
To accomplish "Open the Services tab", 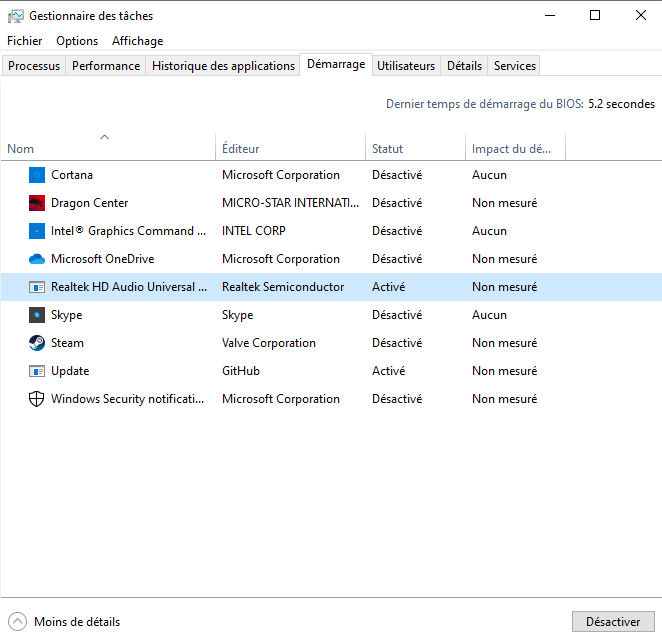I will (515, 66).
